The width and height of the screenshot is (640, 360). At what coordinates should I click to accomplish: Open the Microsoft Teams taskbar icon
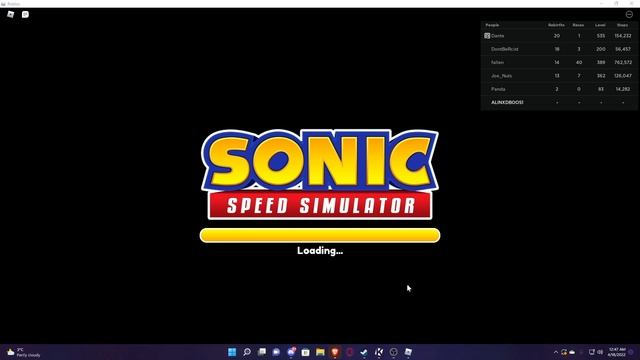click(x=291, y=352)
